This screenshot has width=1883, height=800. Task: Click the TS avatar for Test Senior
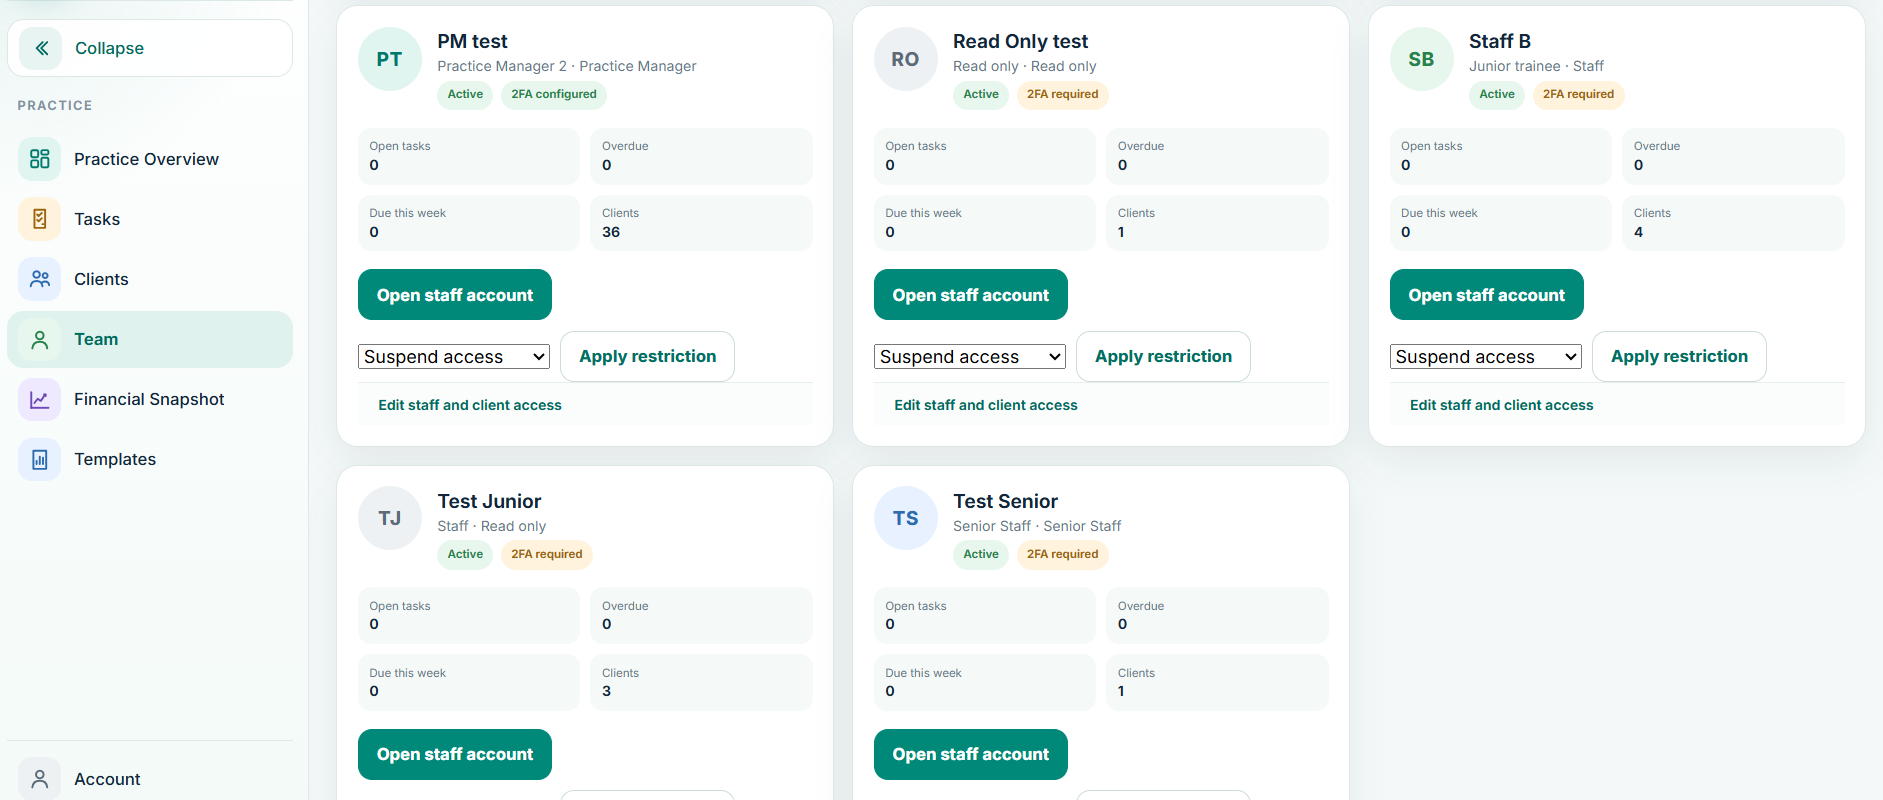pos(906,518)
